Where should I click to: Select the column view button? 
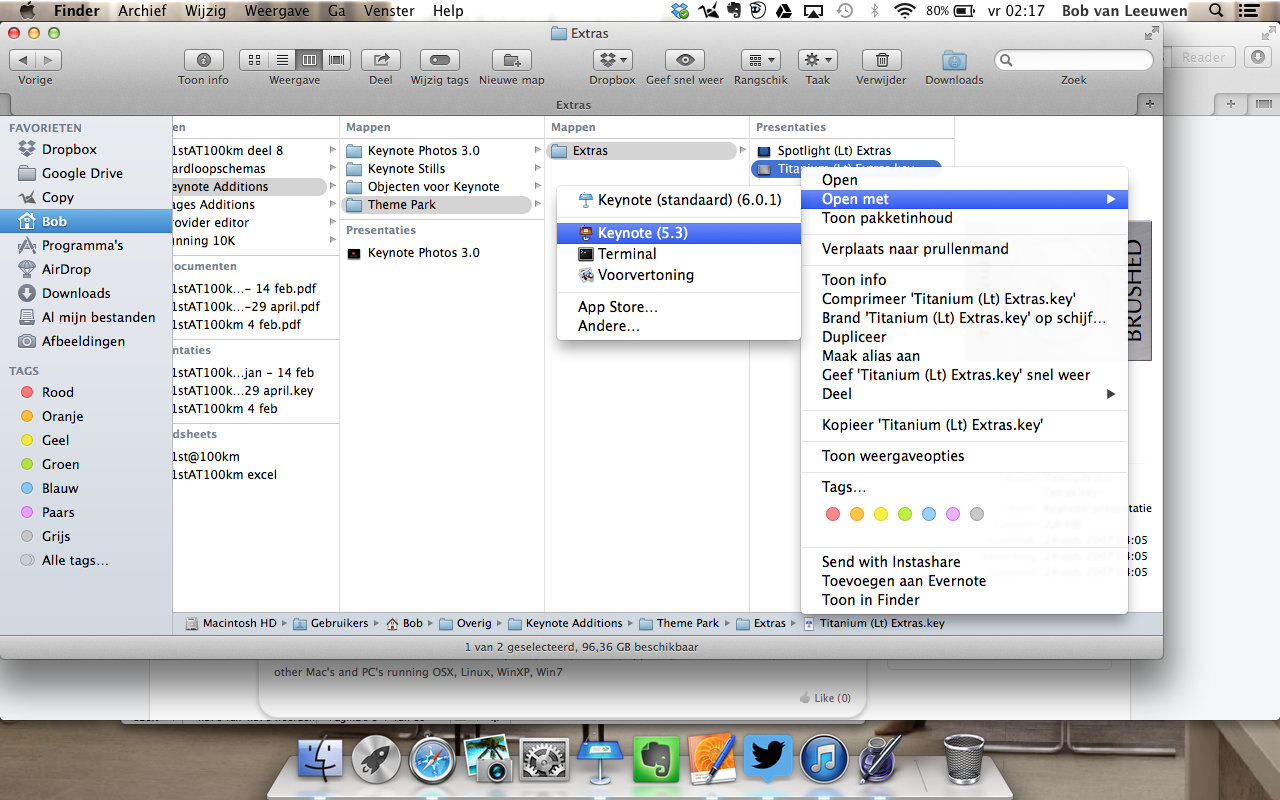pos(309,60)
